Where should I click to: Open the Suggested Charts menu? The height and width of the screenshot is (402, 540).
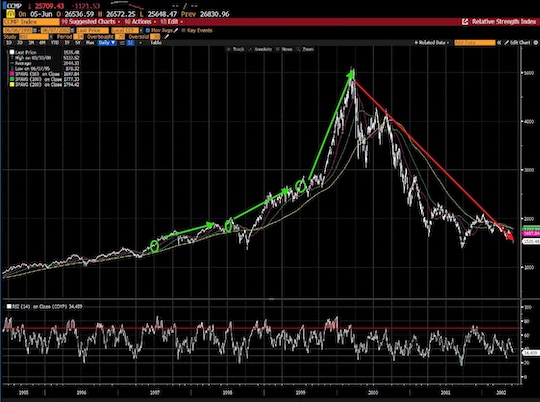[x=91, y=22]
